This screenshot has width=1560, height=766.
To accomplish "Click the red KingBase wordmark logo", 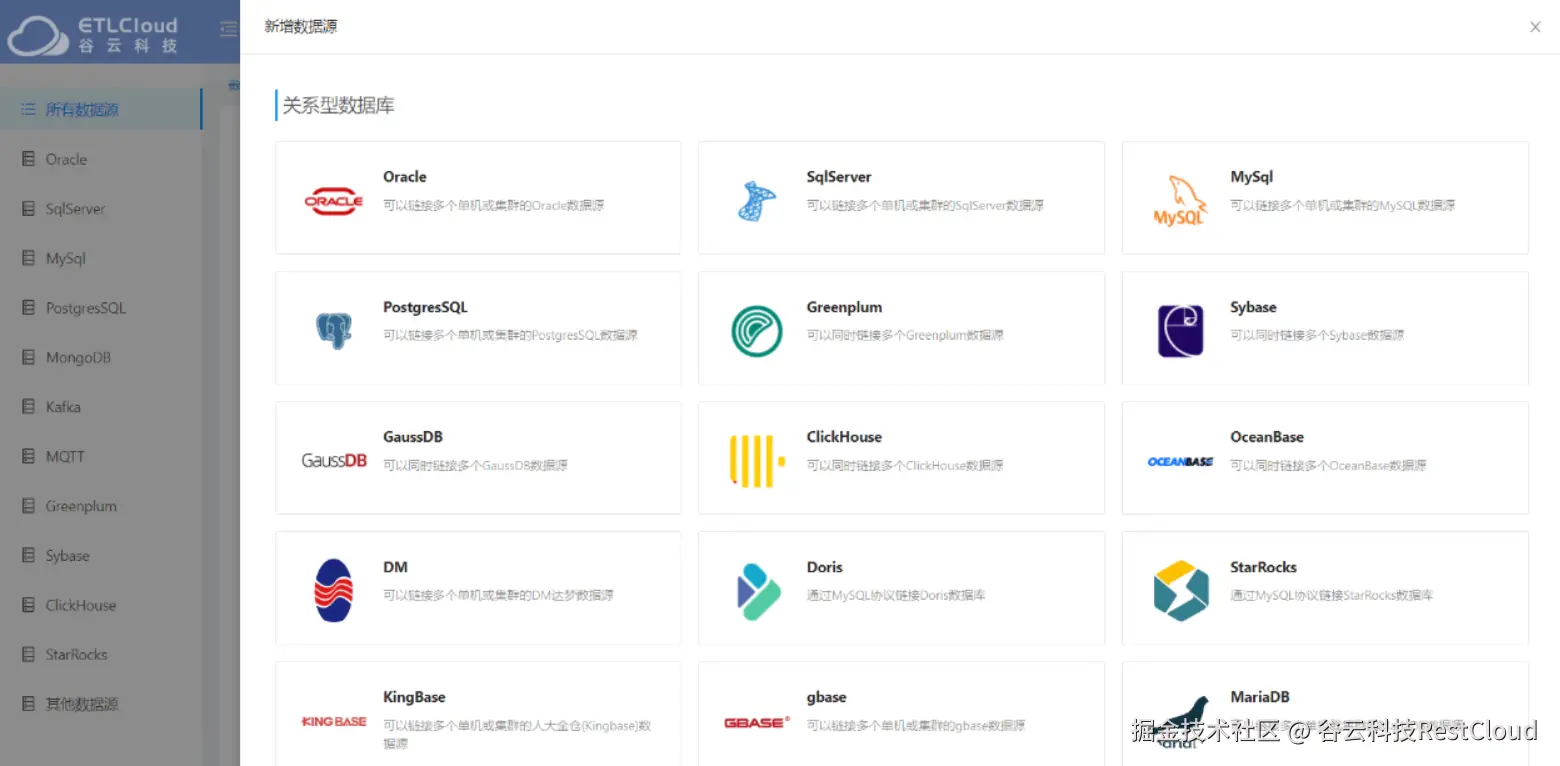I will click(334, 721).
